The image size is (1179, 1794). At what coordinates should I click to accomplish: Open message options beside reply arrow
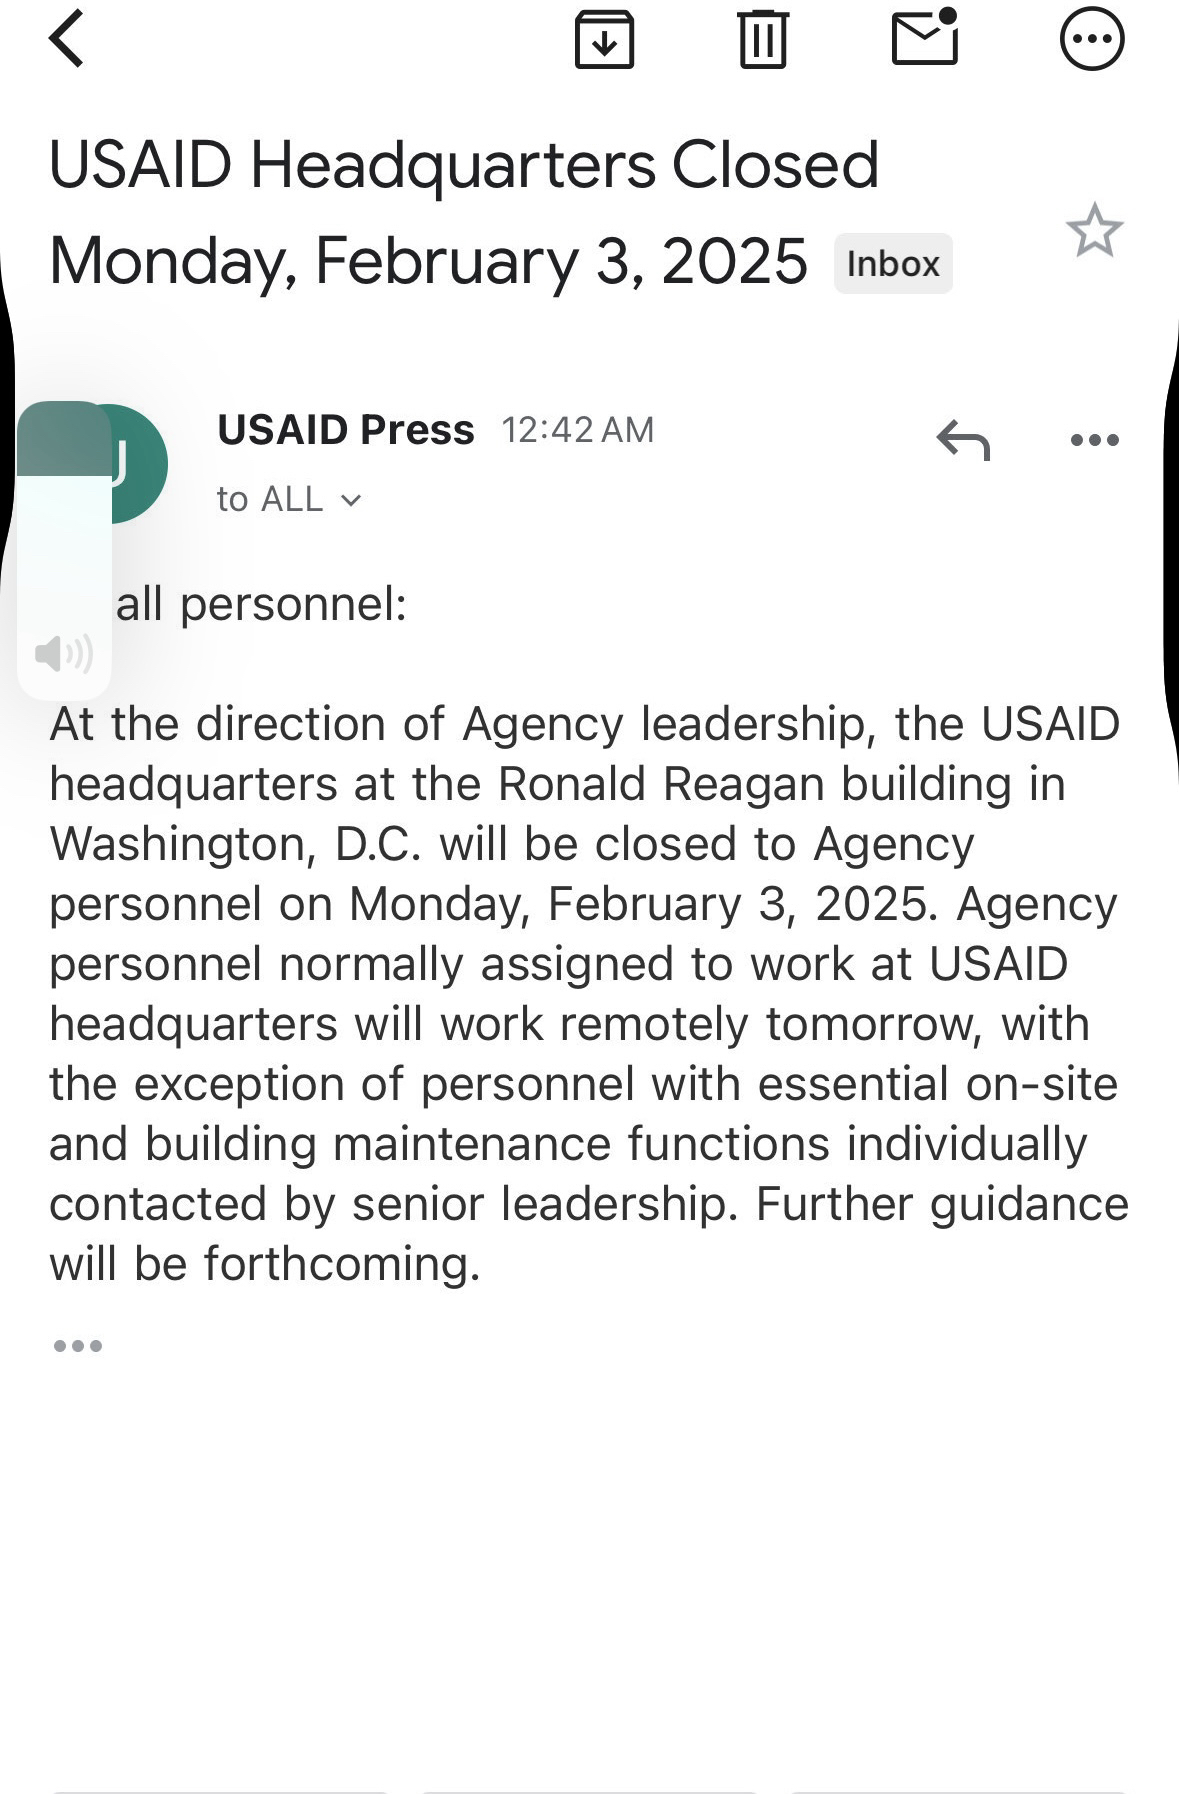[1094, 440]
